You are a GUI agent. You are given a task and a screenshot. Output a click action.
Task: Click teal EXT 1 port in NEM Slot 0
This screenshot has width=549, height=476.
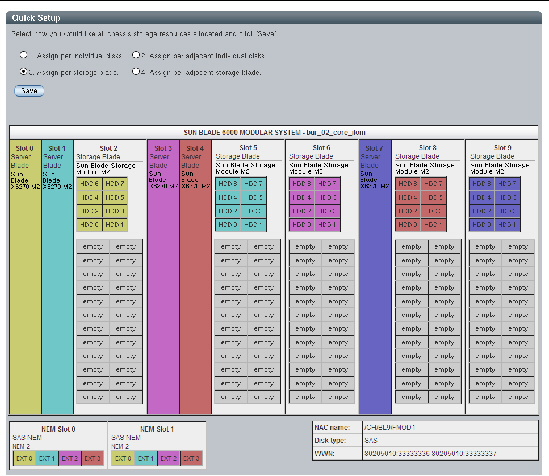[47, 458]
